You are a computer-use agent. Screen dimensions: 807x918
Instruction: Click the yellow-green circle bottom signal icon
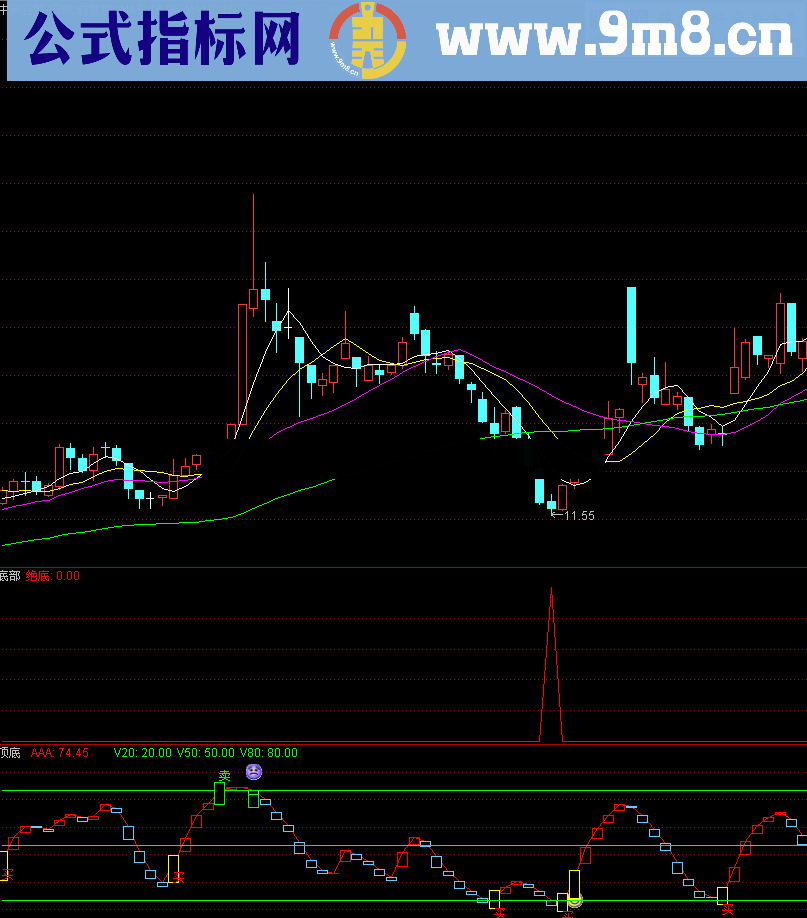pyautogui.click(x=574, y=901)
